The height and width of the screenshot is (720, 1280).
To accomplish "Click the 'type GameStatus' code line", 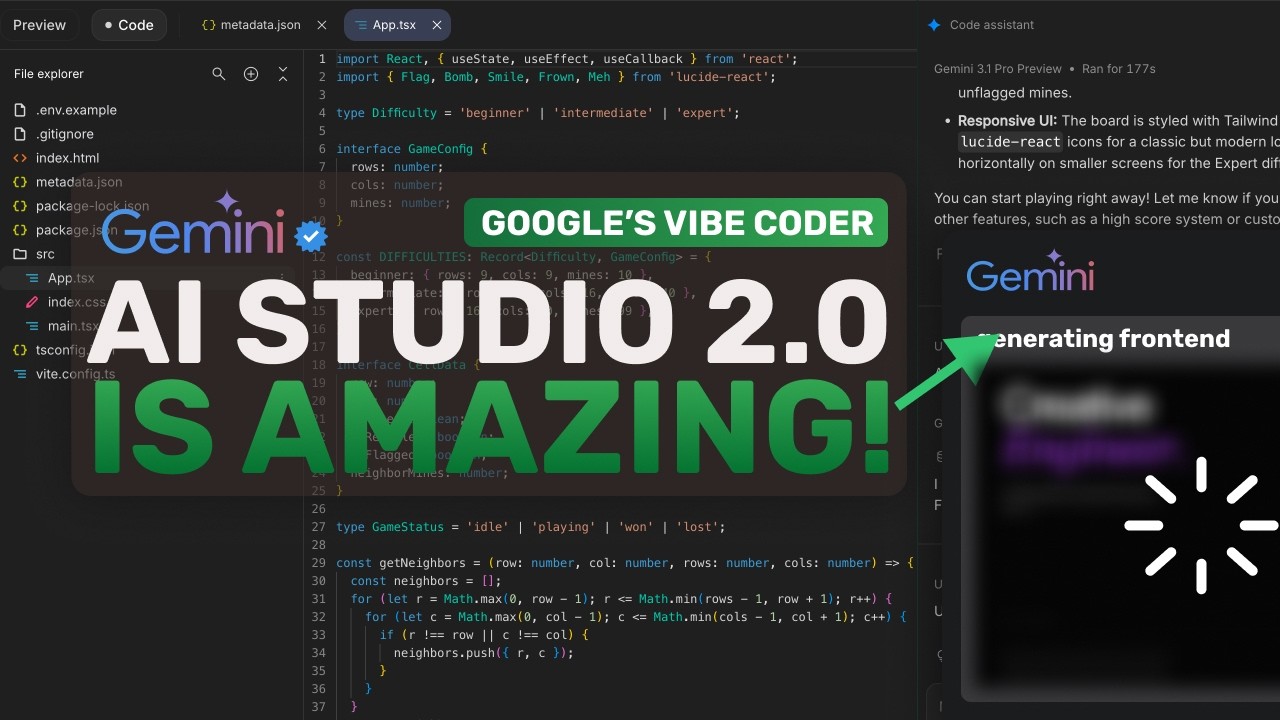I will [531, 527].
